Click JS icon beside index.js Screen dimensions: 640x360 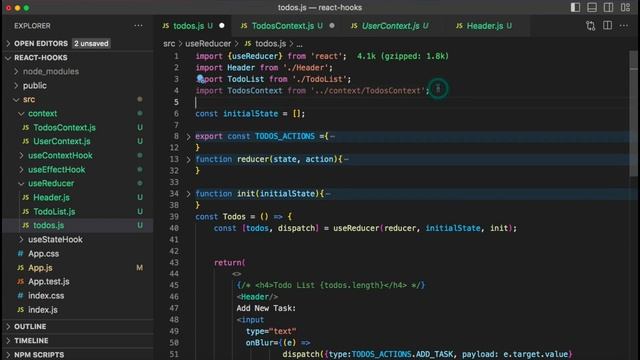click(x=20, y=310)
